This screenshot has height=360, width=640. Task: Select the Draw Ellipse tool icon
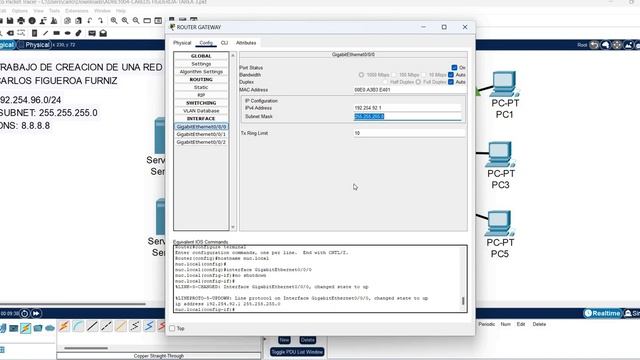67,33
